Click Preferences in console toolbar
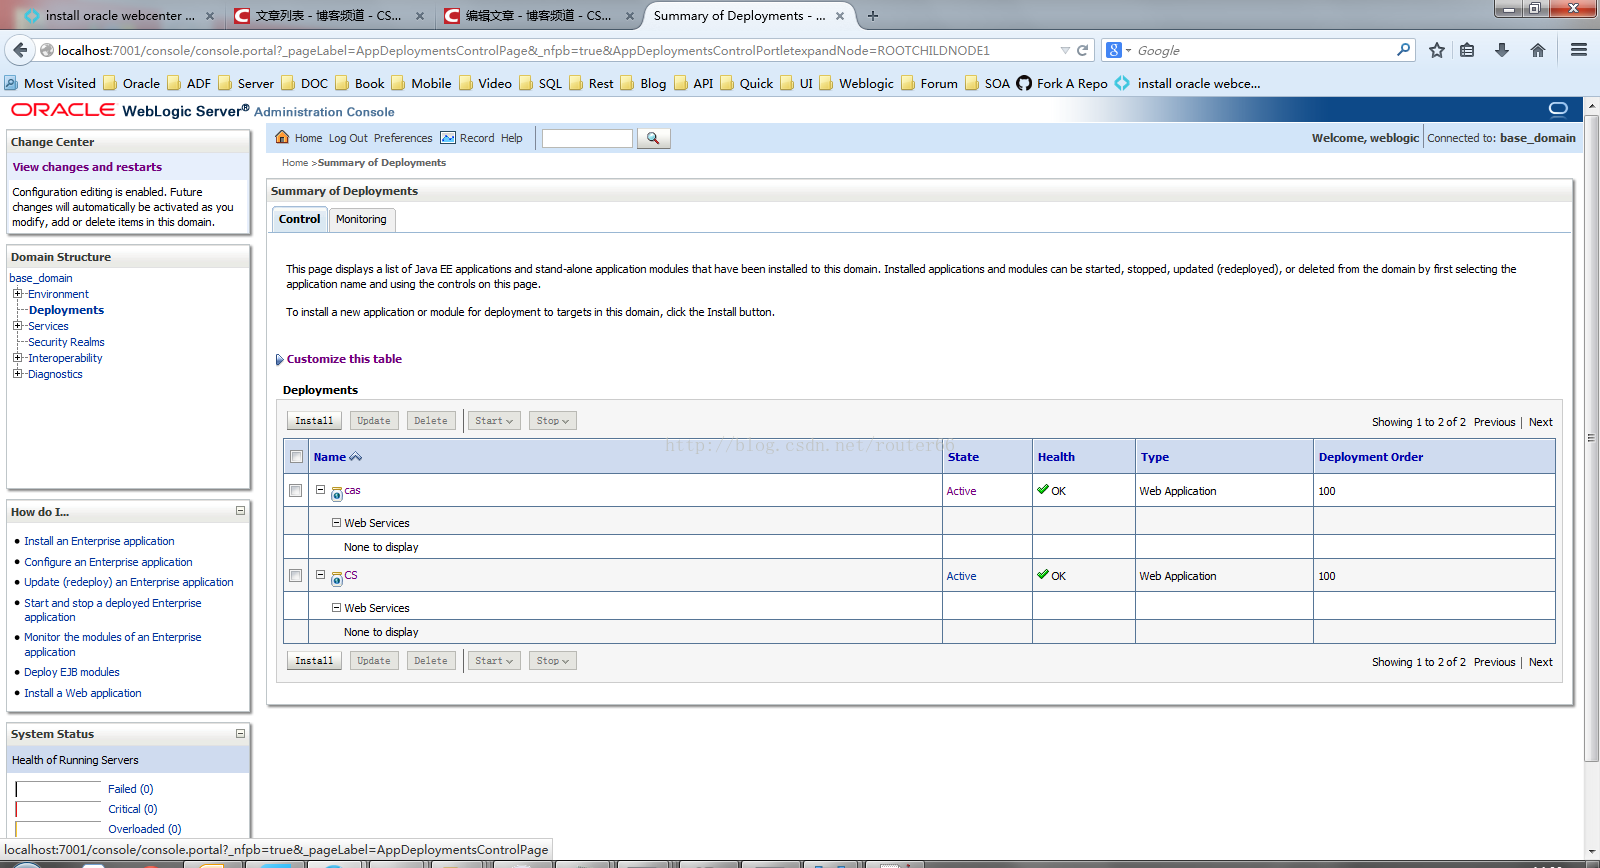 tap(403, 138)
